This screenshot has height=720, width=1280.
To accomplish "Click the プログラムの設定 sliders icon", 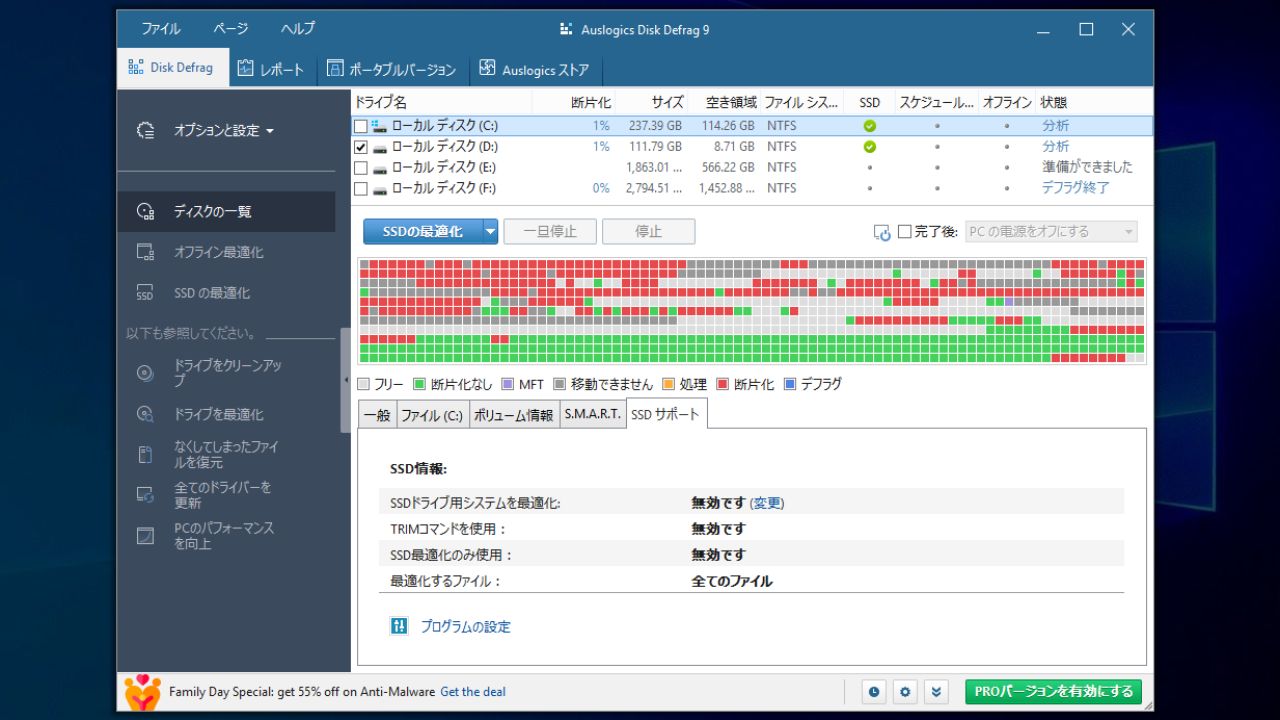I will click(x=399, y=626).
